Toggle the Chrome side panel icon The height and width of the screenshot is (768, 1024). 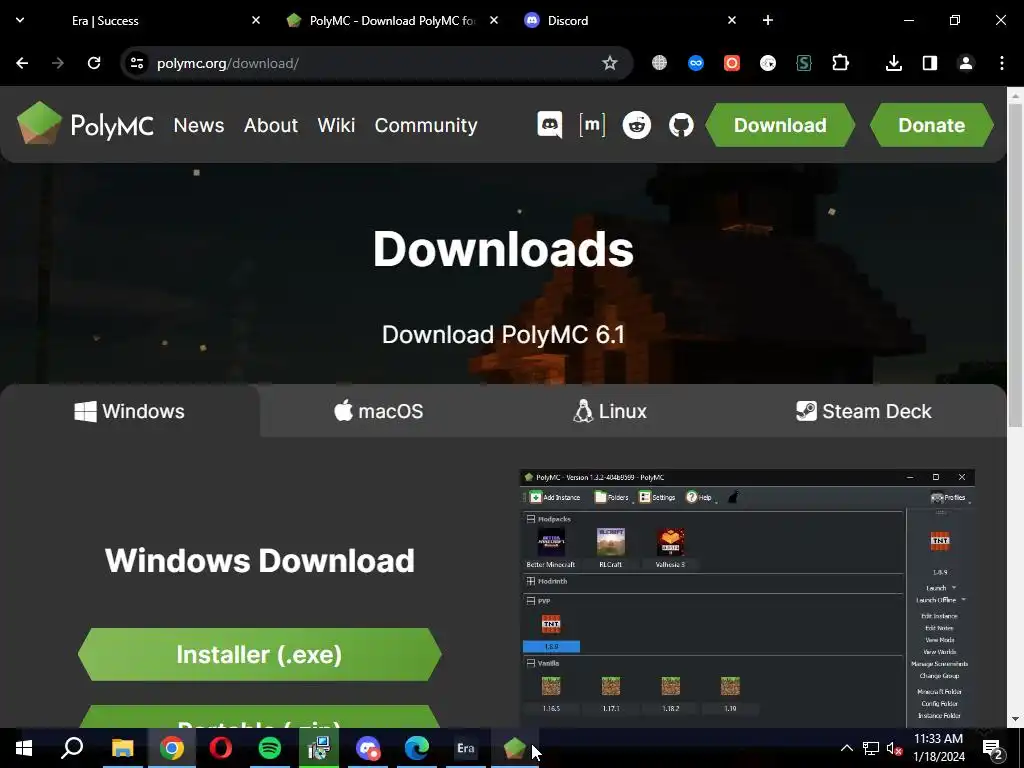pyautogui.click(x=929, y=63)
